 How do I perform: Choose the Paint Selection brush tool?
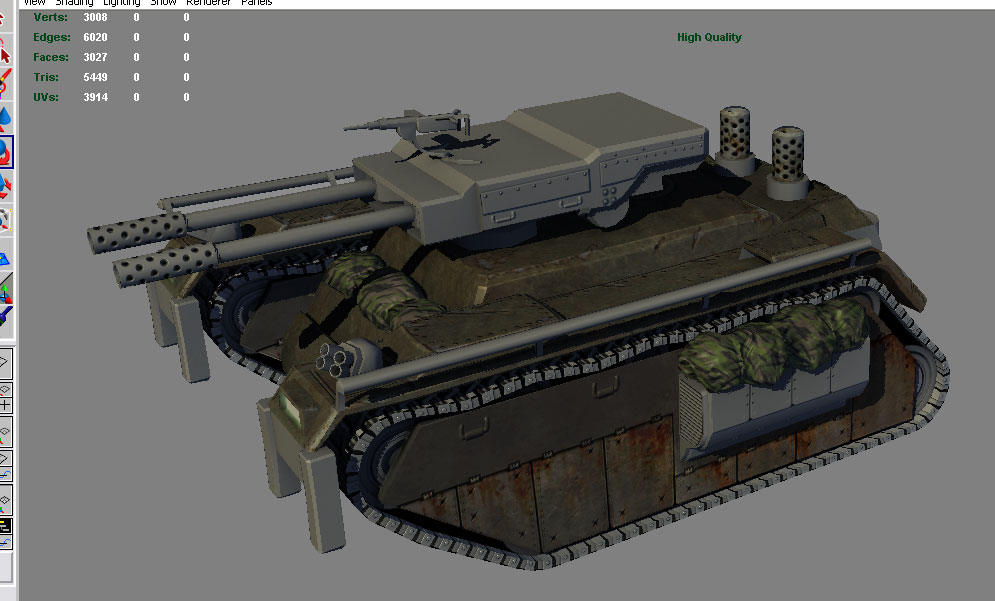(x=4, y=84)
